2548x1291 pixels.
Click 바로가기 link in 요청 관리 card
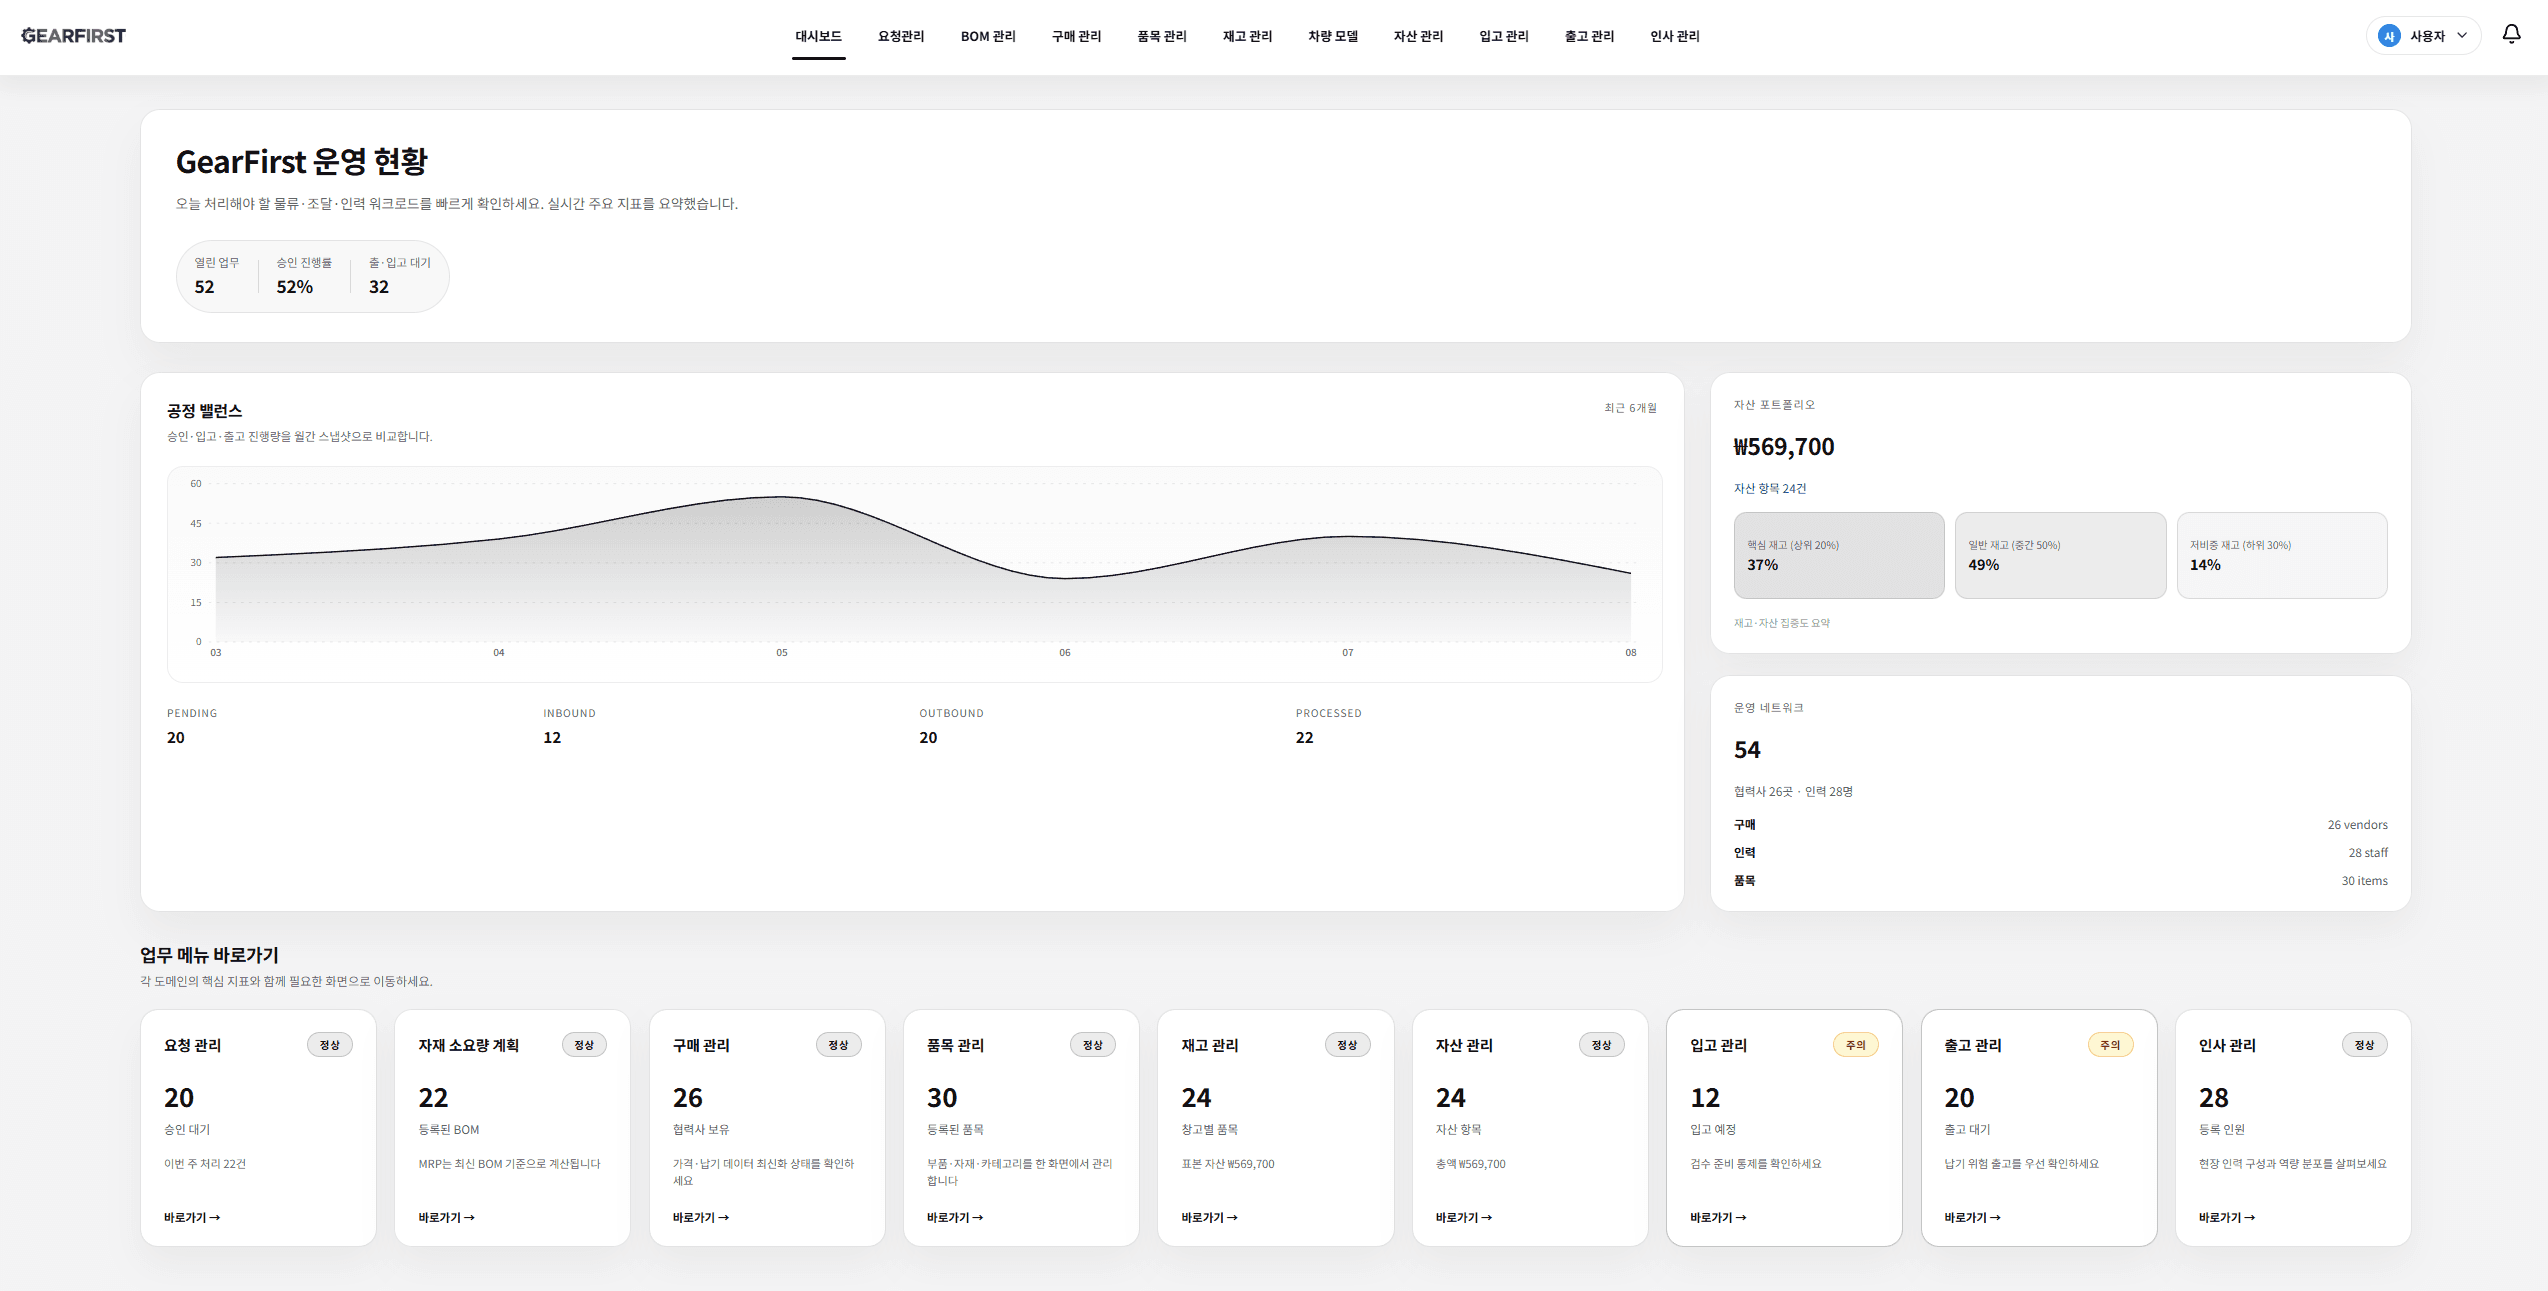(192, 1217)
